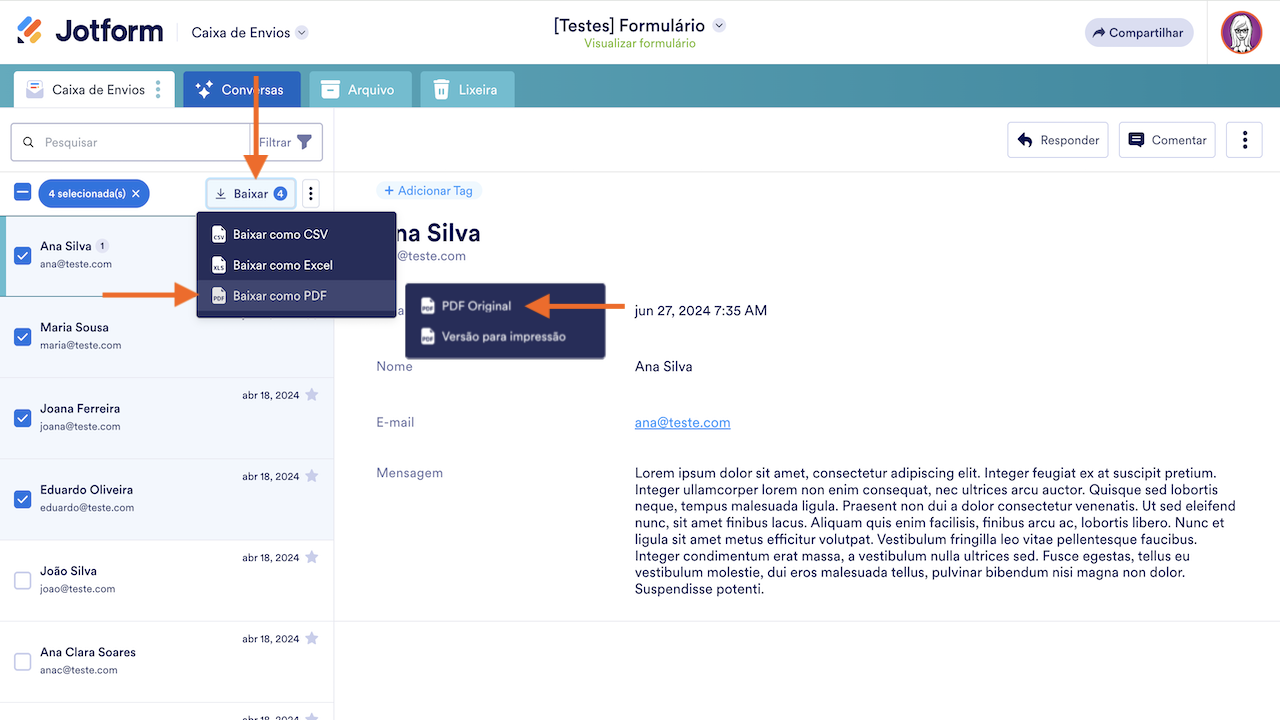Screen dimensions: 1280x720
Task: Click the Lixeira trash icon
Action: click(441, 90)
